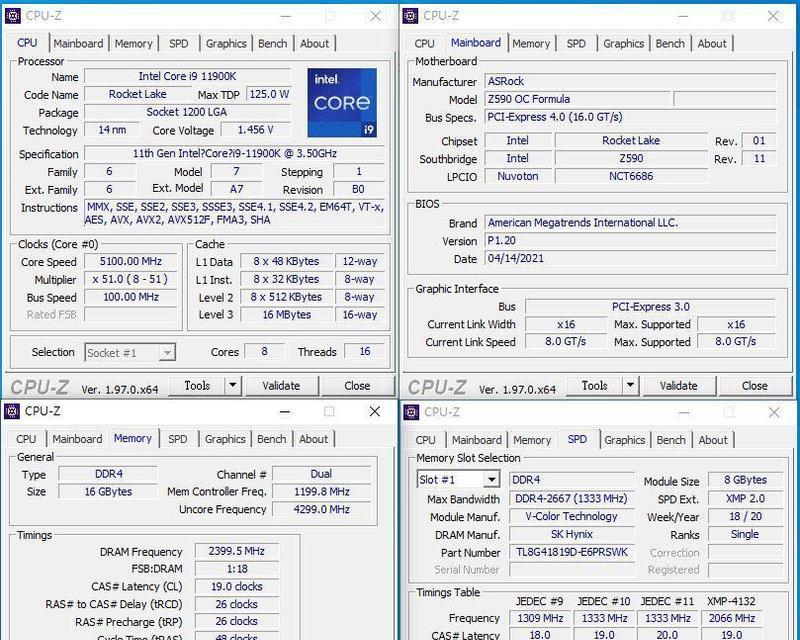This screenshot has height=640, width=800.
Task: Click the memory Size value "16 GBytes"
Action: (108, 491)
